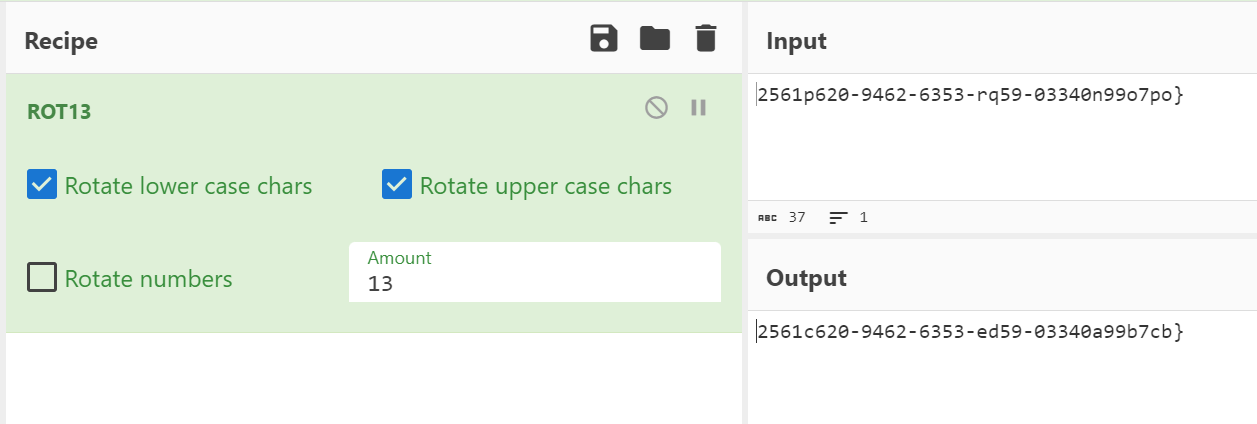
Task: Clear recipe with the trash icon
Action: click(706, 40)
